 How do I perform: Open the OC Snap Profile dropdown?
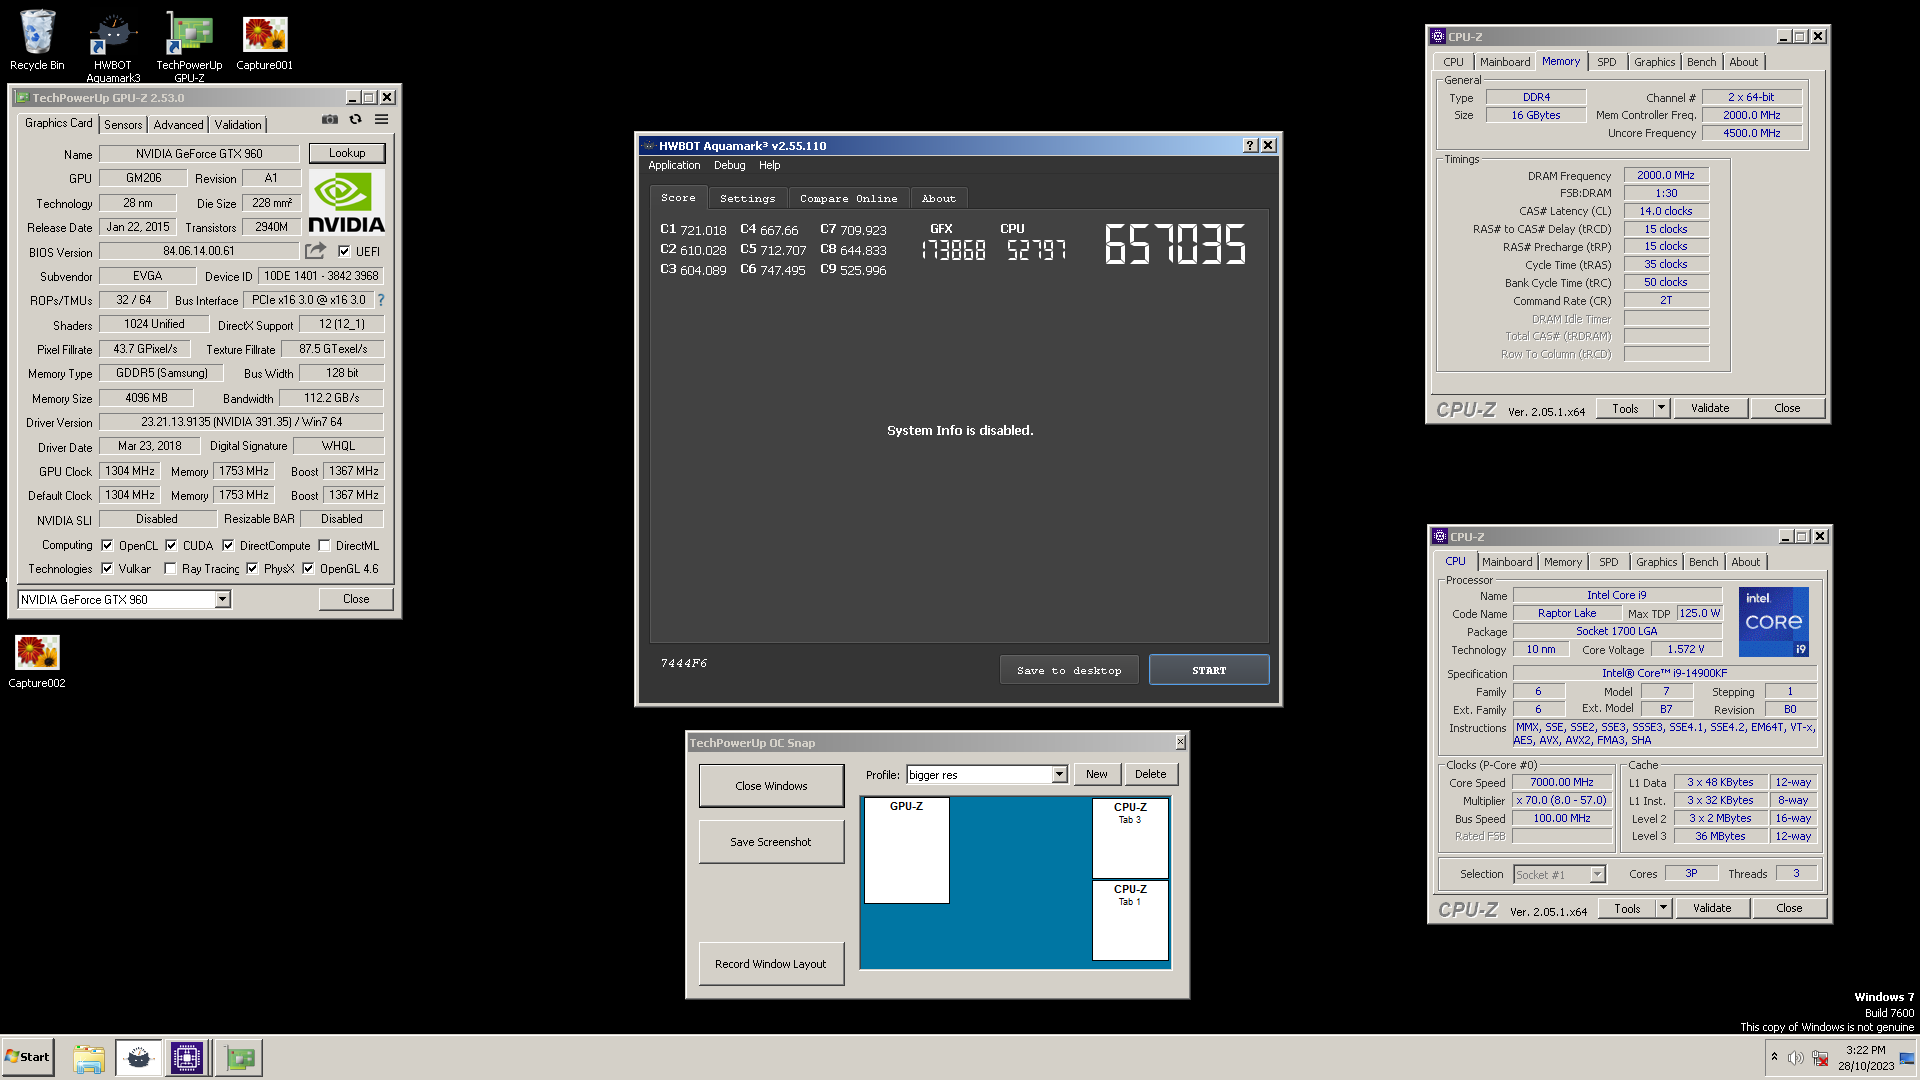[x=1059, y=775]
